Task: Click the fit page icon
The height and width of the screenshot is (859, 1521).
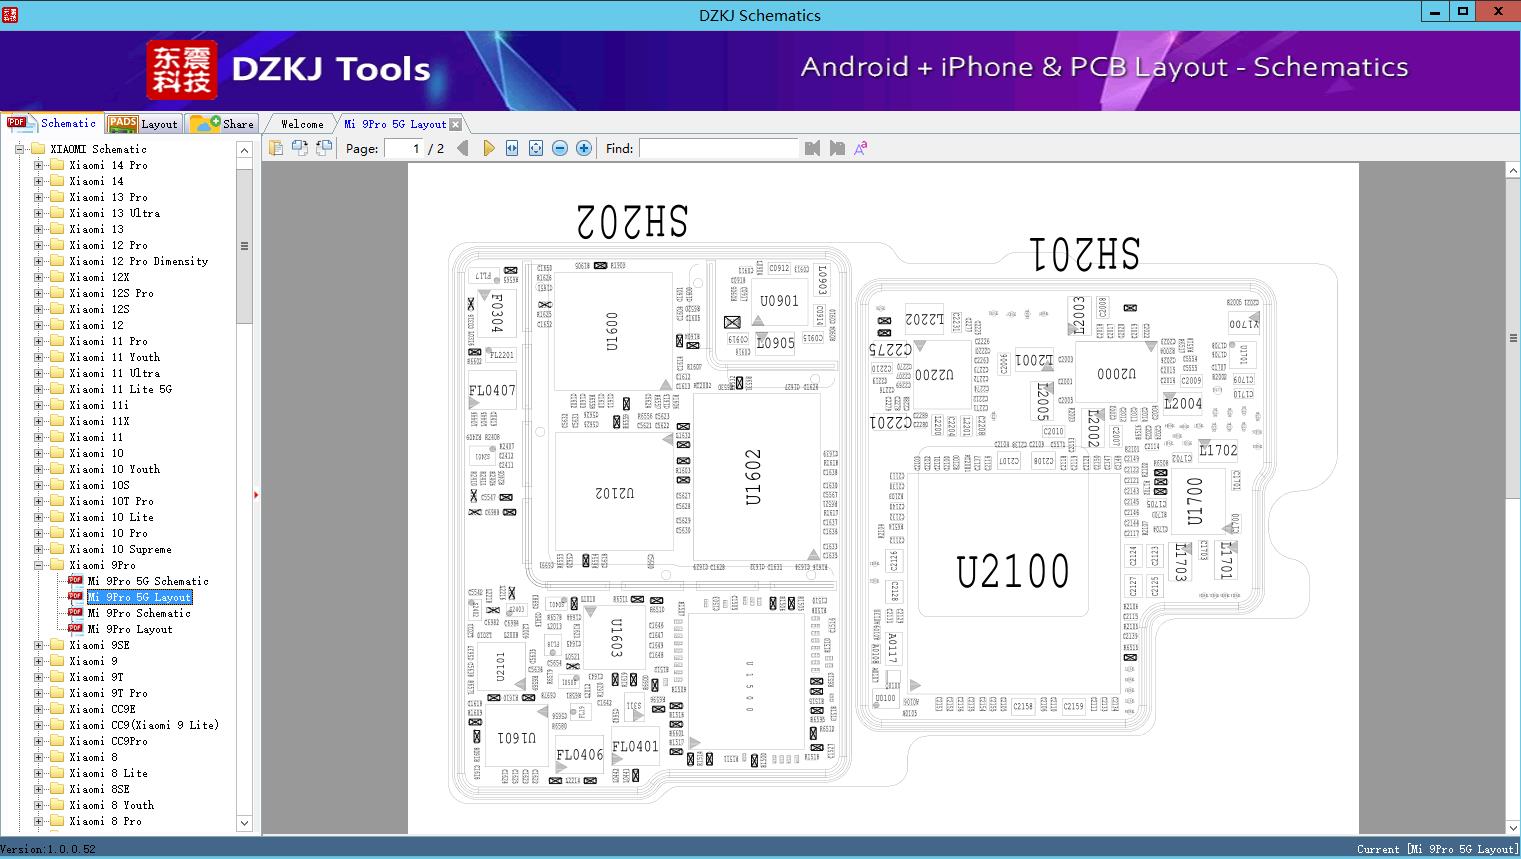Action: tap(536, 148)
